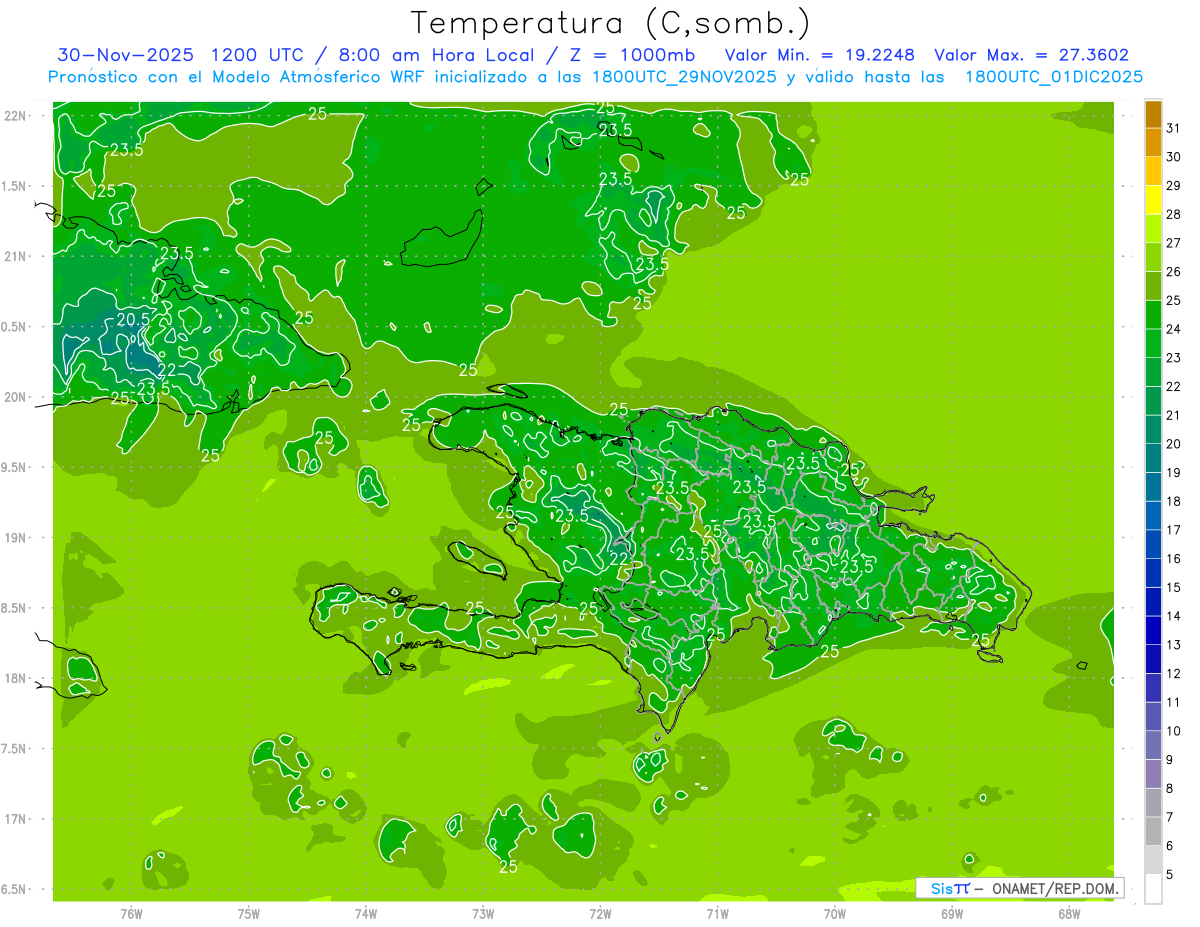
Task: Click the legend value '5'
Action: (1170, 875)
